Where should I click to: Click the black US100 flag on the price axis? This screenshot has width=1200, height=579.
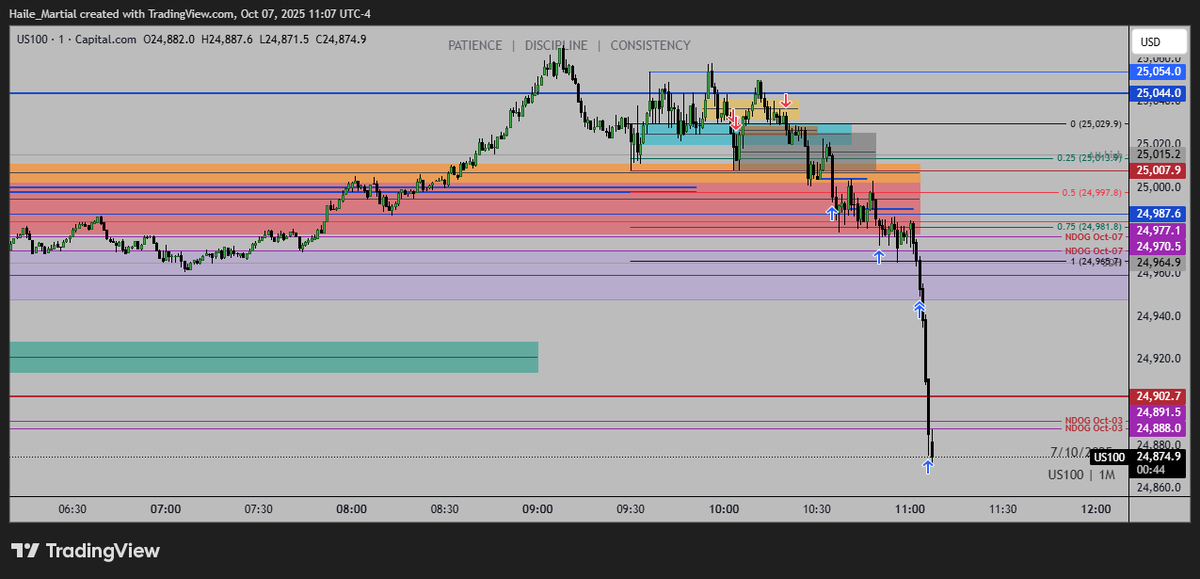[x=1110, y=456]
